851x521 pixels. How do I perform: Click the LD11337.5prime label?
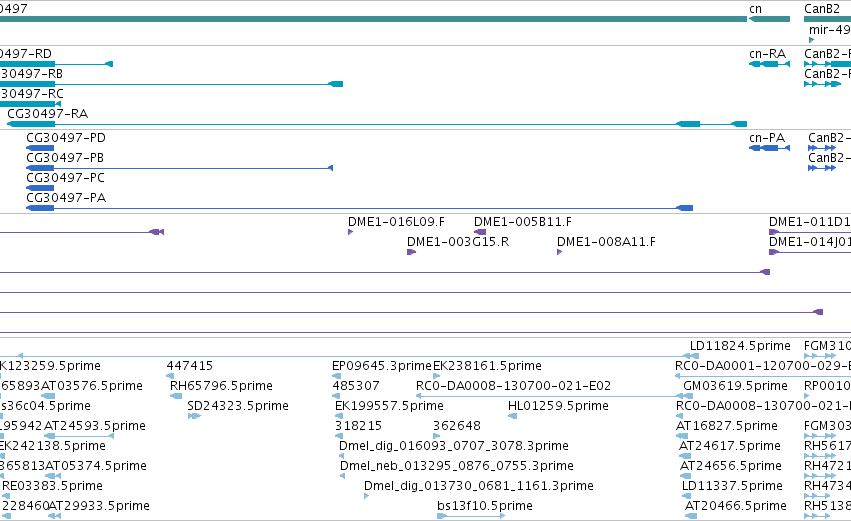point(732,487)
